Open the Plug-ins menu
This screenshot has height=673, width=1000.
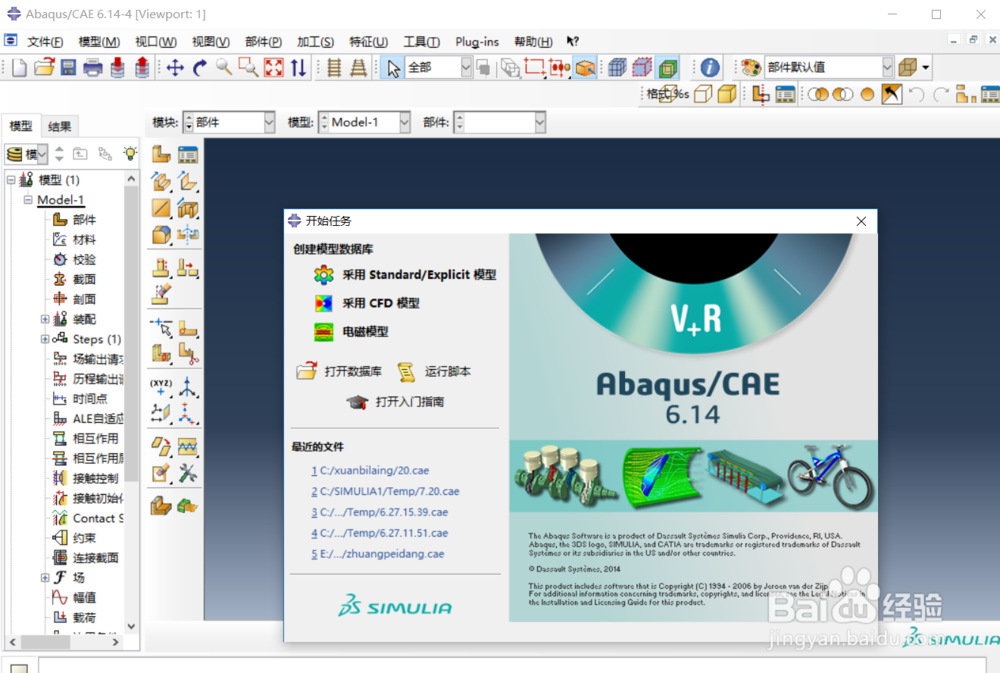[477, 41]
